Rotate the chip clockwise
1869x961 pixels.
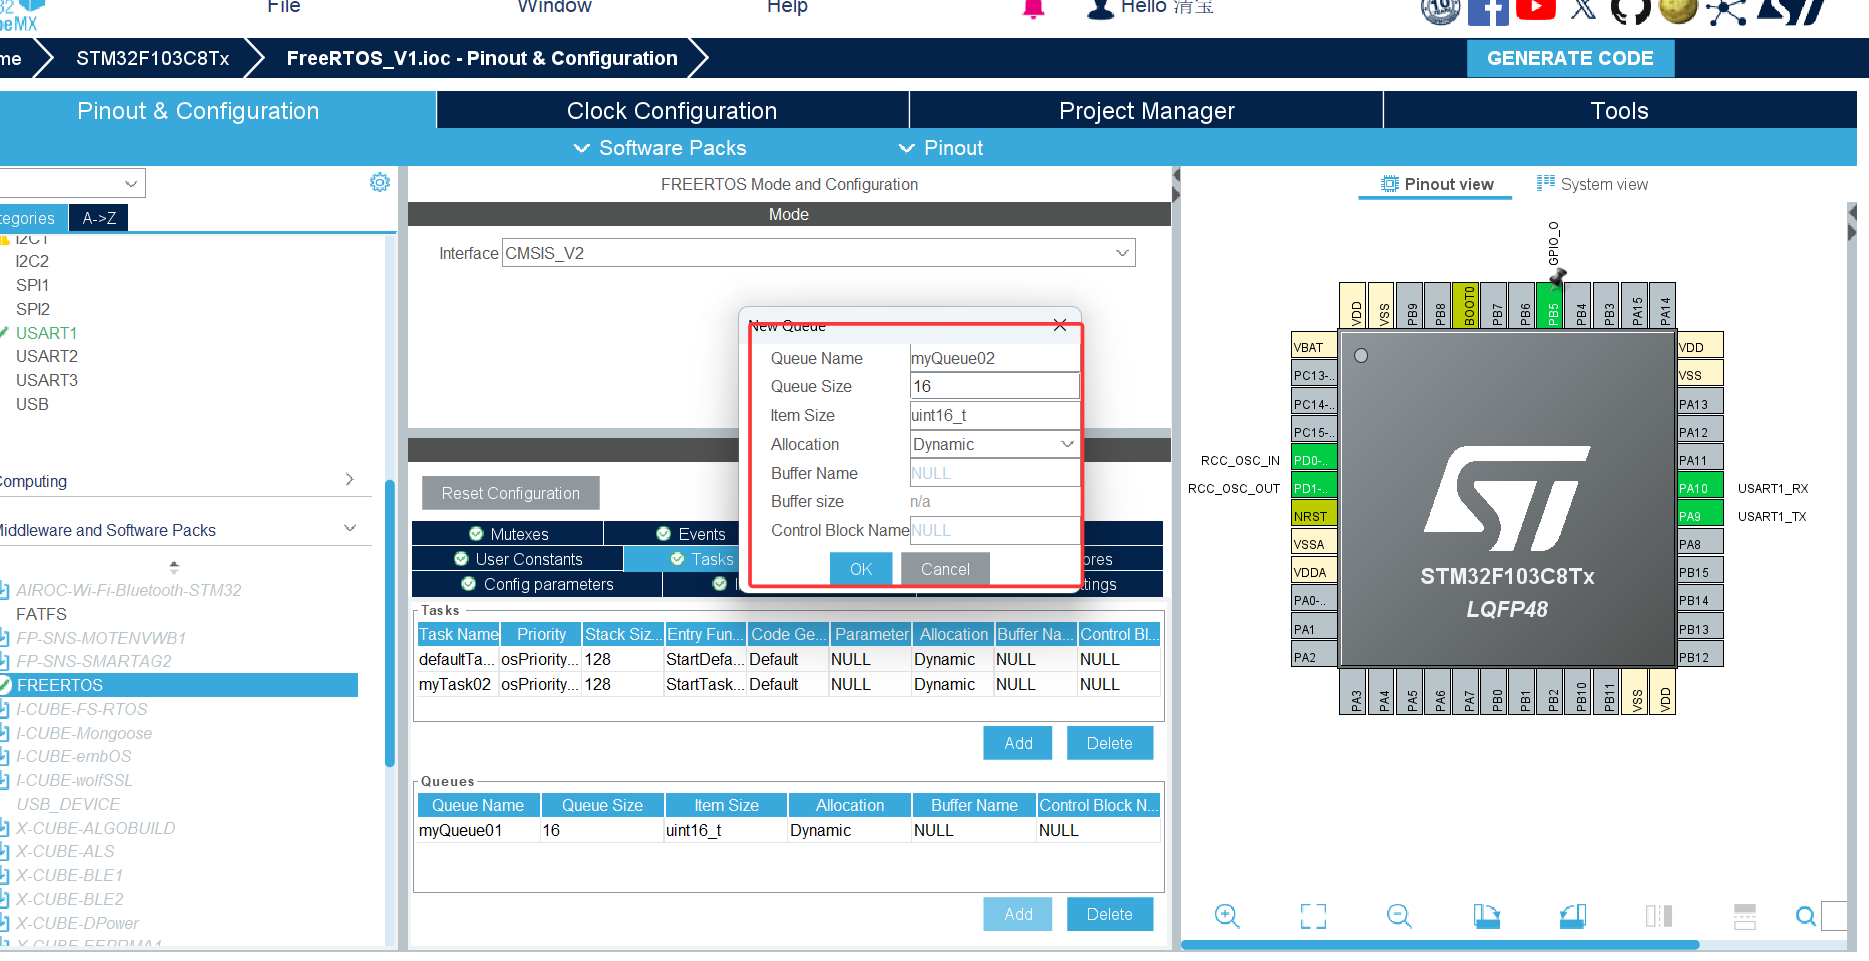click(1487, 915)
